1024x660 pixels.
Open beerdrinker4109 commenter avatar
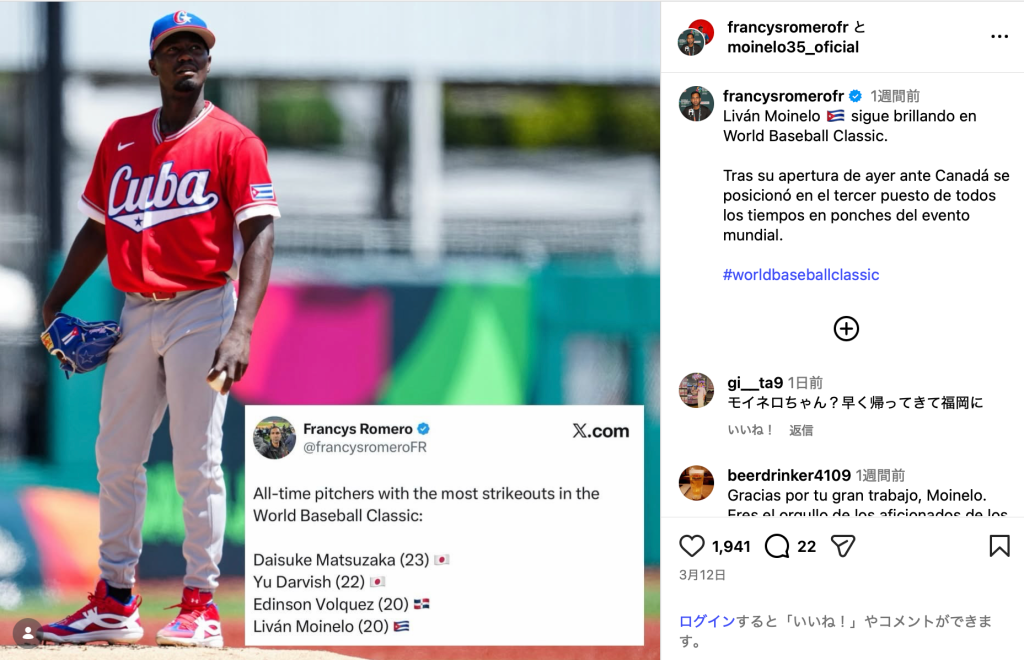(x=696, y=483)
